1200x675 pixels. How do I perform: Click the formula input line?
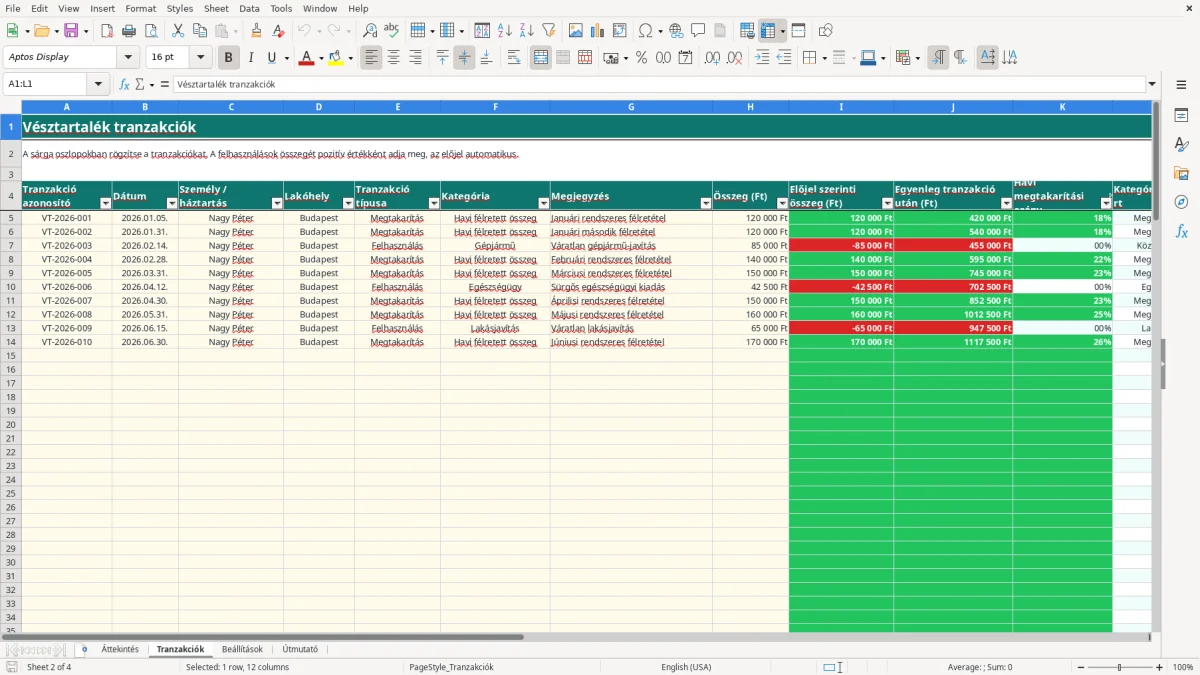pyautogui.click(x=658, y=85)
